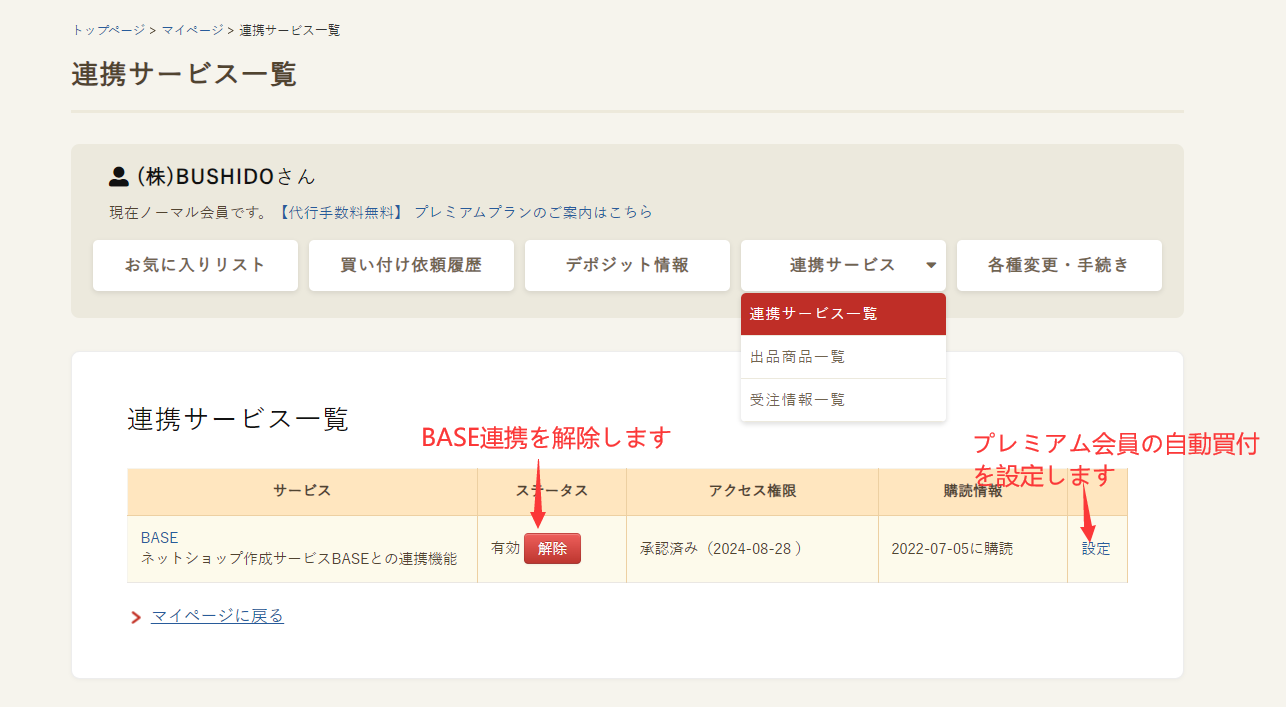Viewport: 1286px width, 707px height.
Task: Click the red arrow icon before マイページに戻る
Action: click(x=136, y=617)
